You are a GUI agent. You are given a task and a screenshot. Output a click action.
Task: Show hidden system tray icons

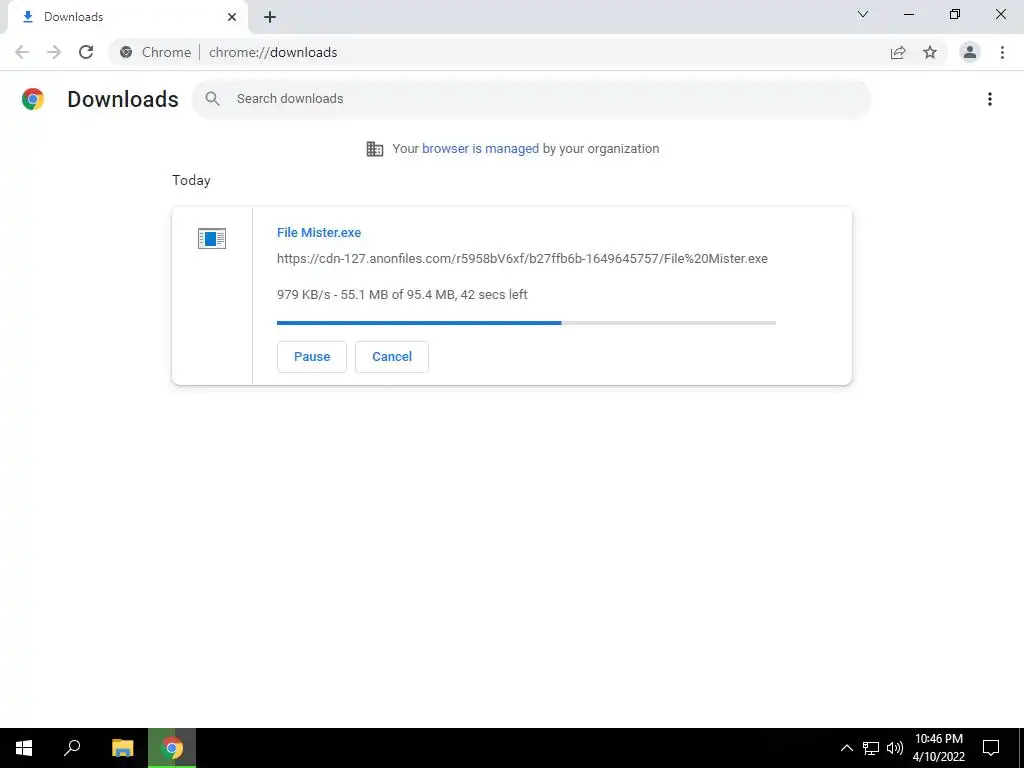tap(846, 748)
